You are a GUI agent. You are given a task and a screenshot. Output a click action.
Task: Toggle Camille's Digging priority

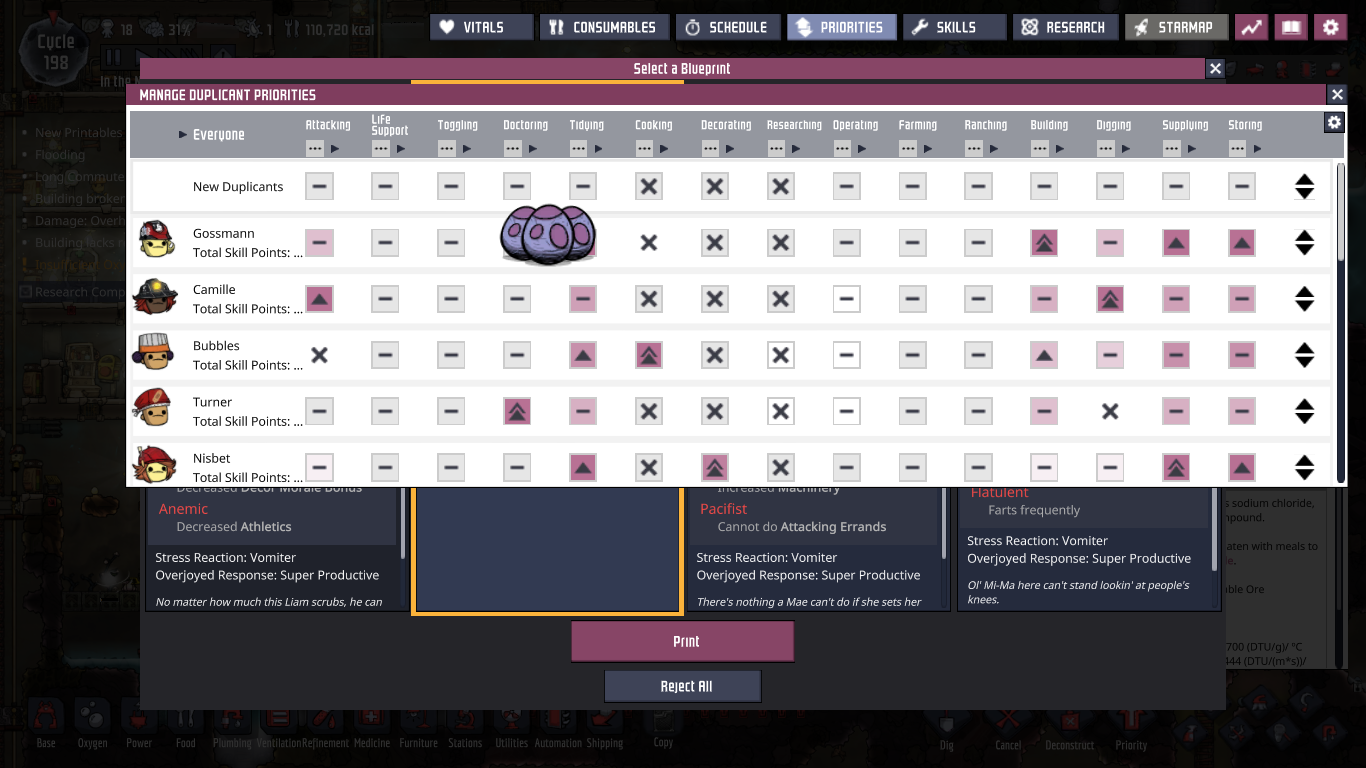pos(1110,298)
